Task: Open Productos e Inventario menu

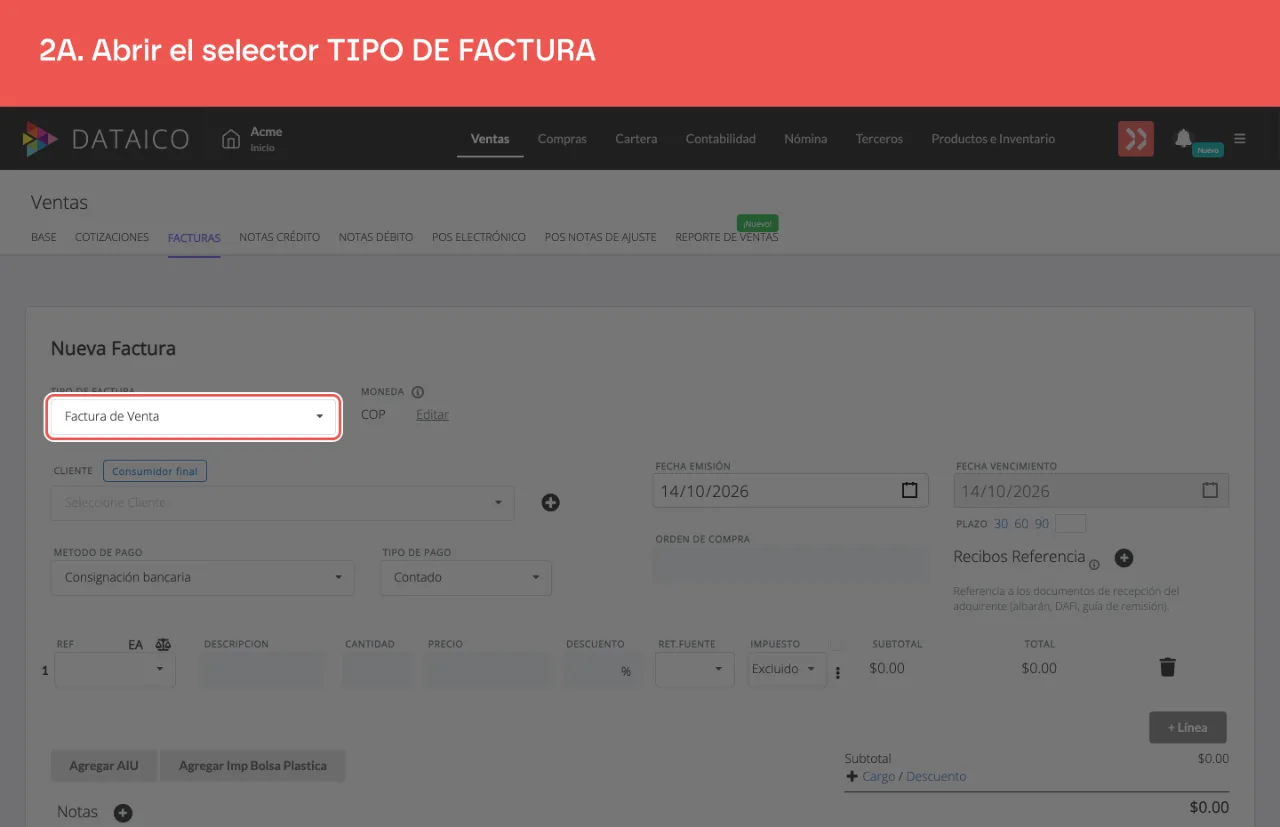Action: [x=993, y=139]
